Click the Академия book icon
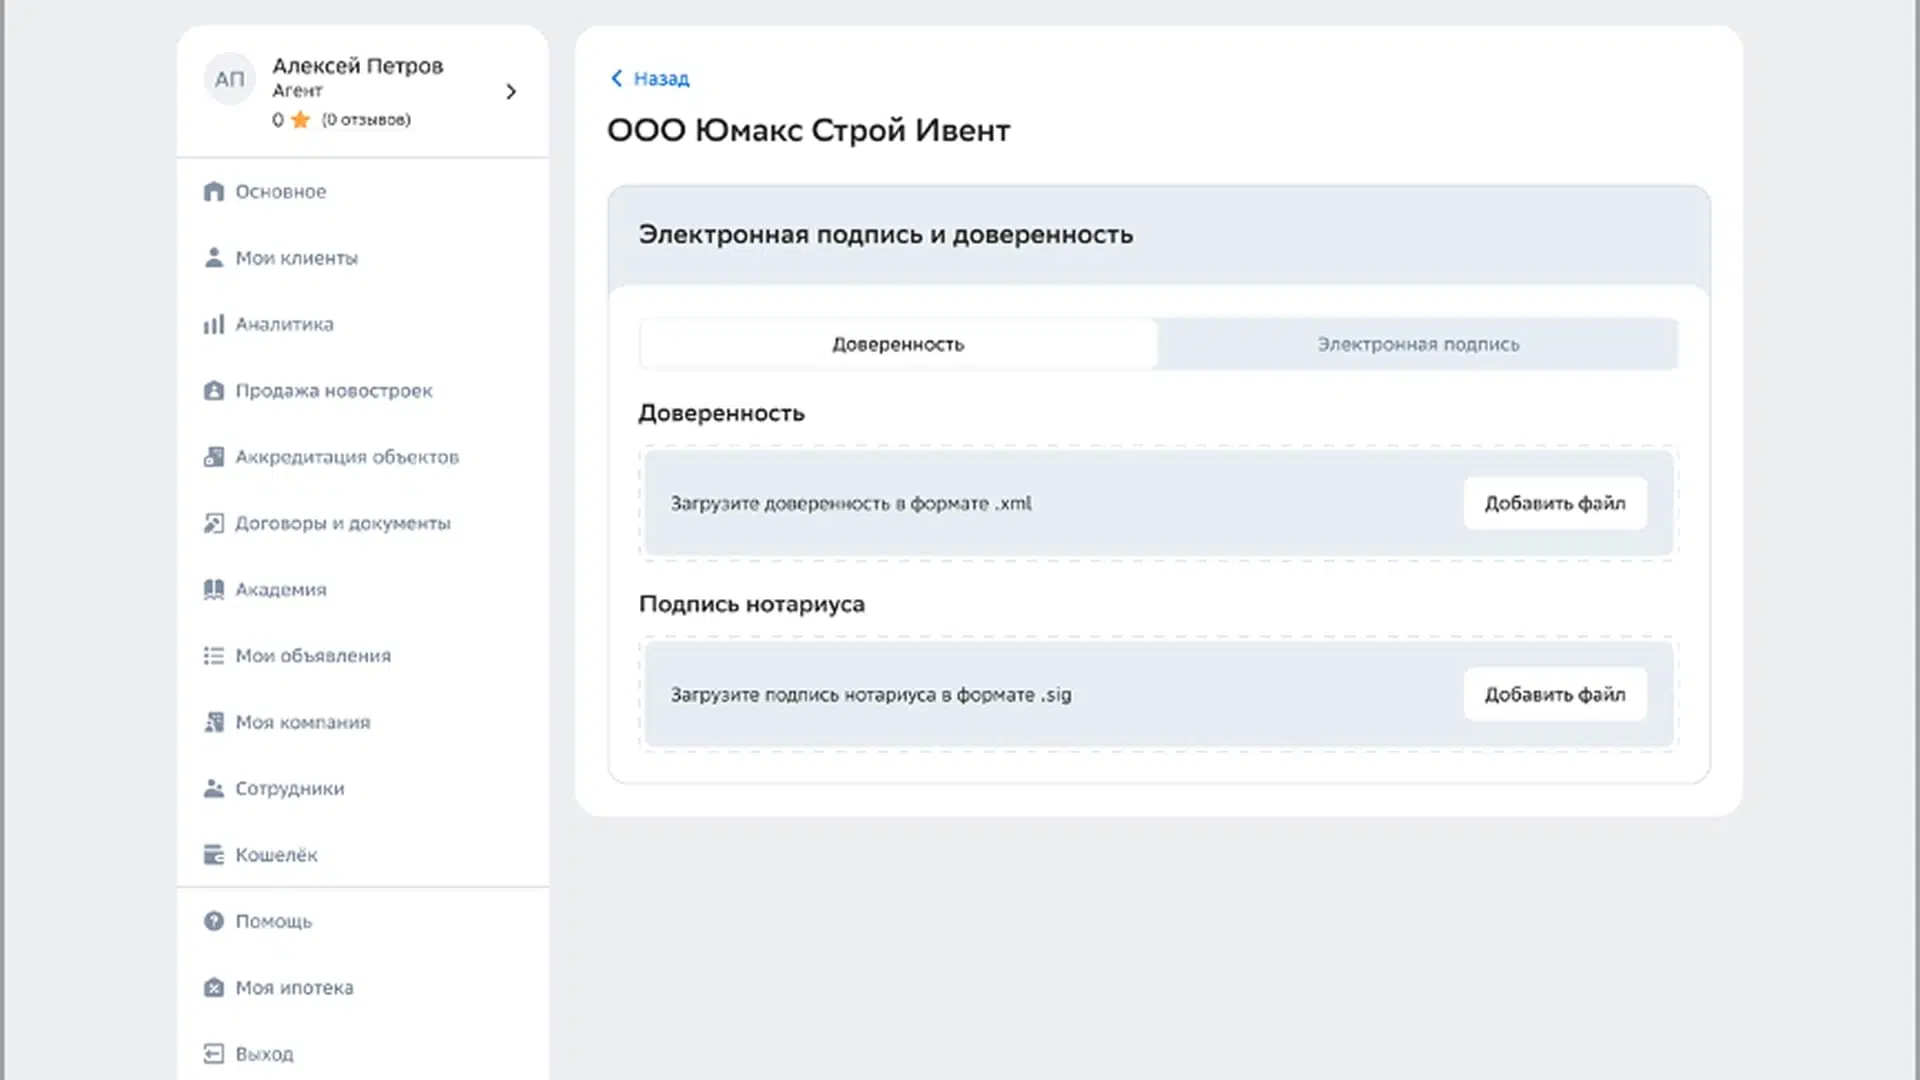Screen dimensions: 1920x1080 pos(213,589)
